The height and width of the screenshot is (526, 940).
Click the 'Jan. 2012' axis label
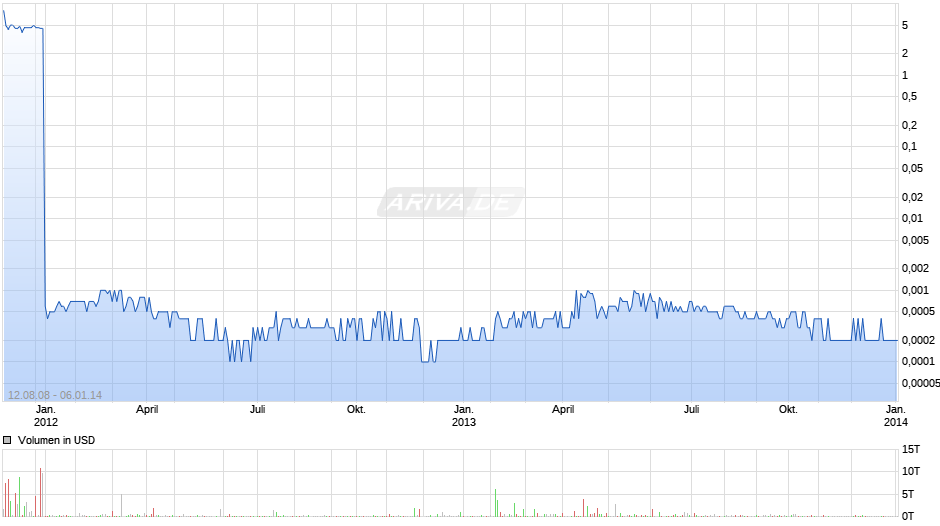click(x=46, y=416)
